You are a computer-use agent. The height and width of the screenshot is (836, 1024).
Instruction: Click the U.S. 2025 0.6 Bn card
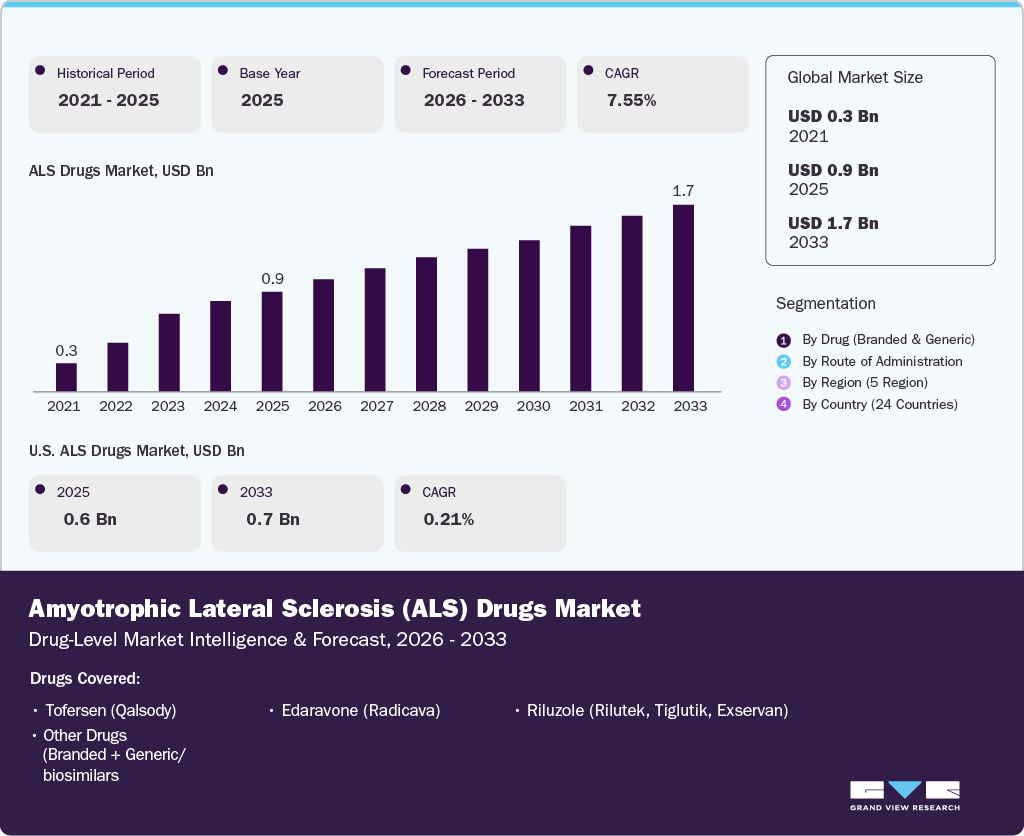(114, 513)
